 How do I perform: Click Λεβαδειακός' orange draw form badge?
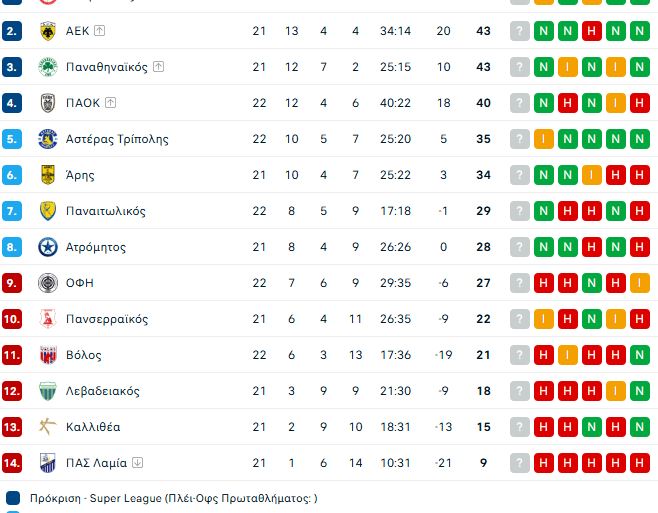pyautogui.click(x=616, y=391)
